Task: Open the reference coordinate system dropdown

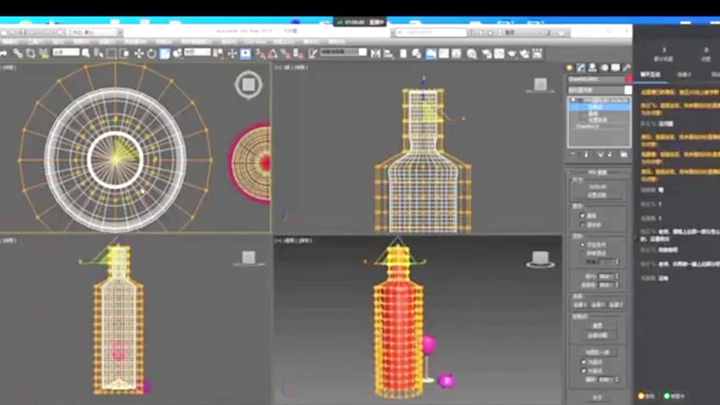Action: point(197,52)
